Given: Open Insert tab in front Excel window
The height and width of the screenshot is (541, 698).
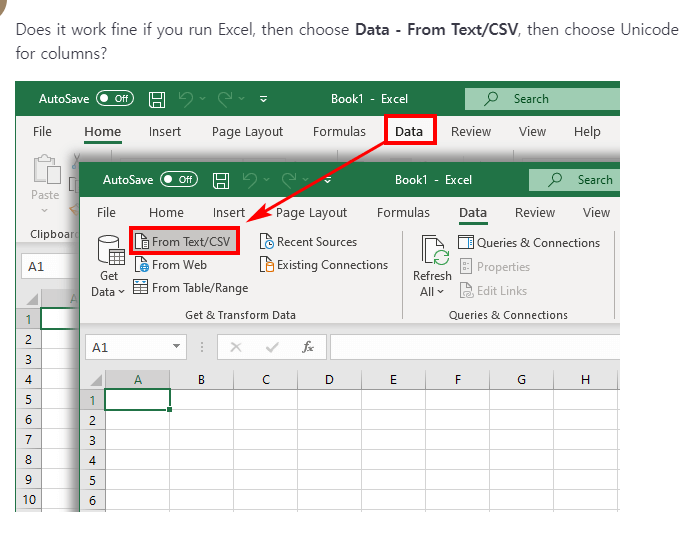Looking at the screenshot, I should tap(229, 212).
